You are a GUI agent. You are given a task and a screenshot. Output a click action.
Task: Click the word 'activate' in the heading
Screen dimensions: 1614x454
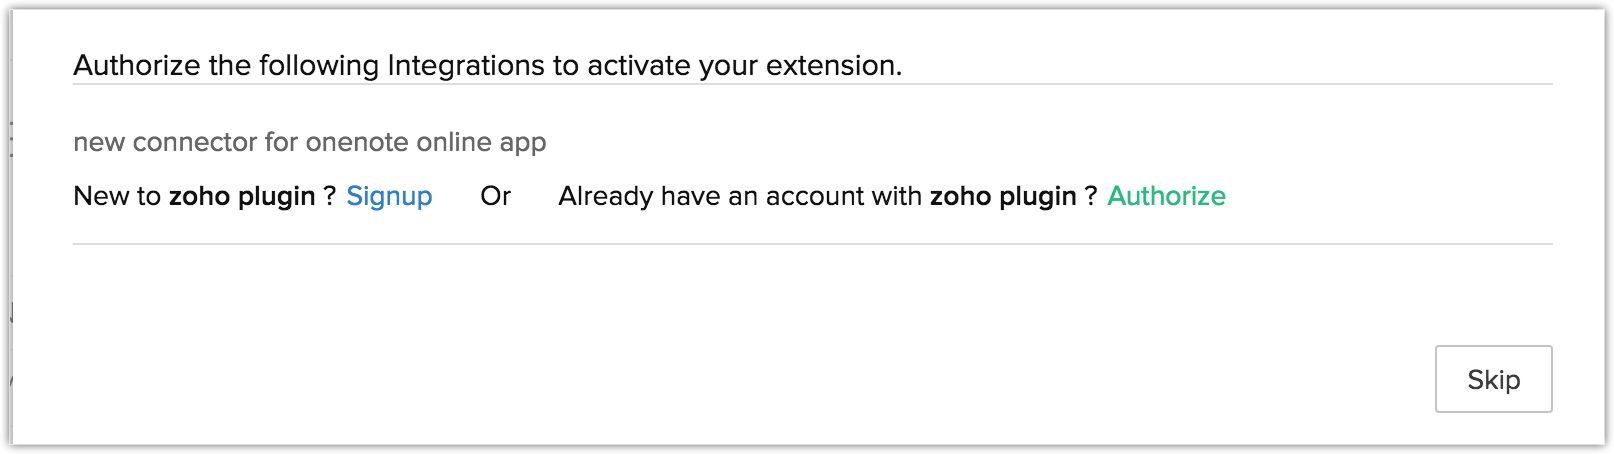pyautogui.click(x=638, y=66)
